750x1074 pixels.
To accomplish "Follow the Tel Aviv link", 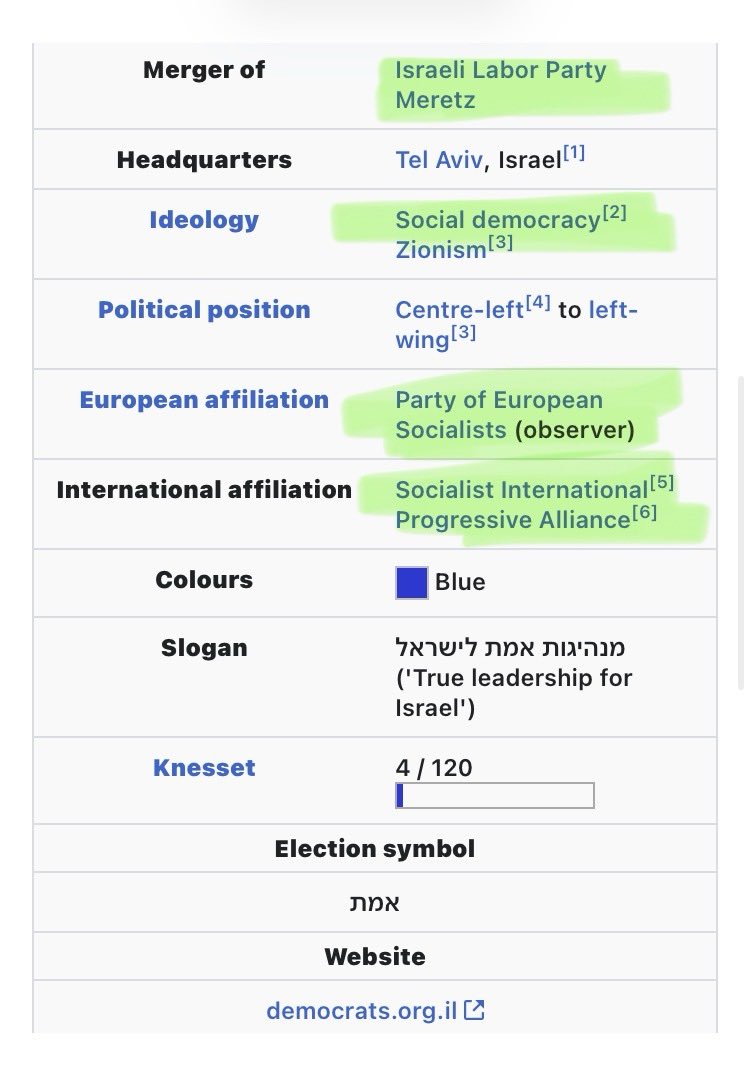I will coord(439,160).
